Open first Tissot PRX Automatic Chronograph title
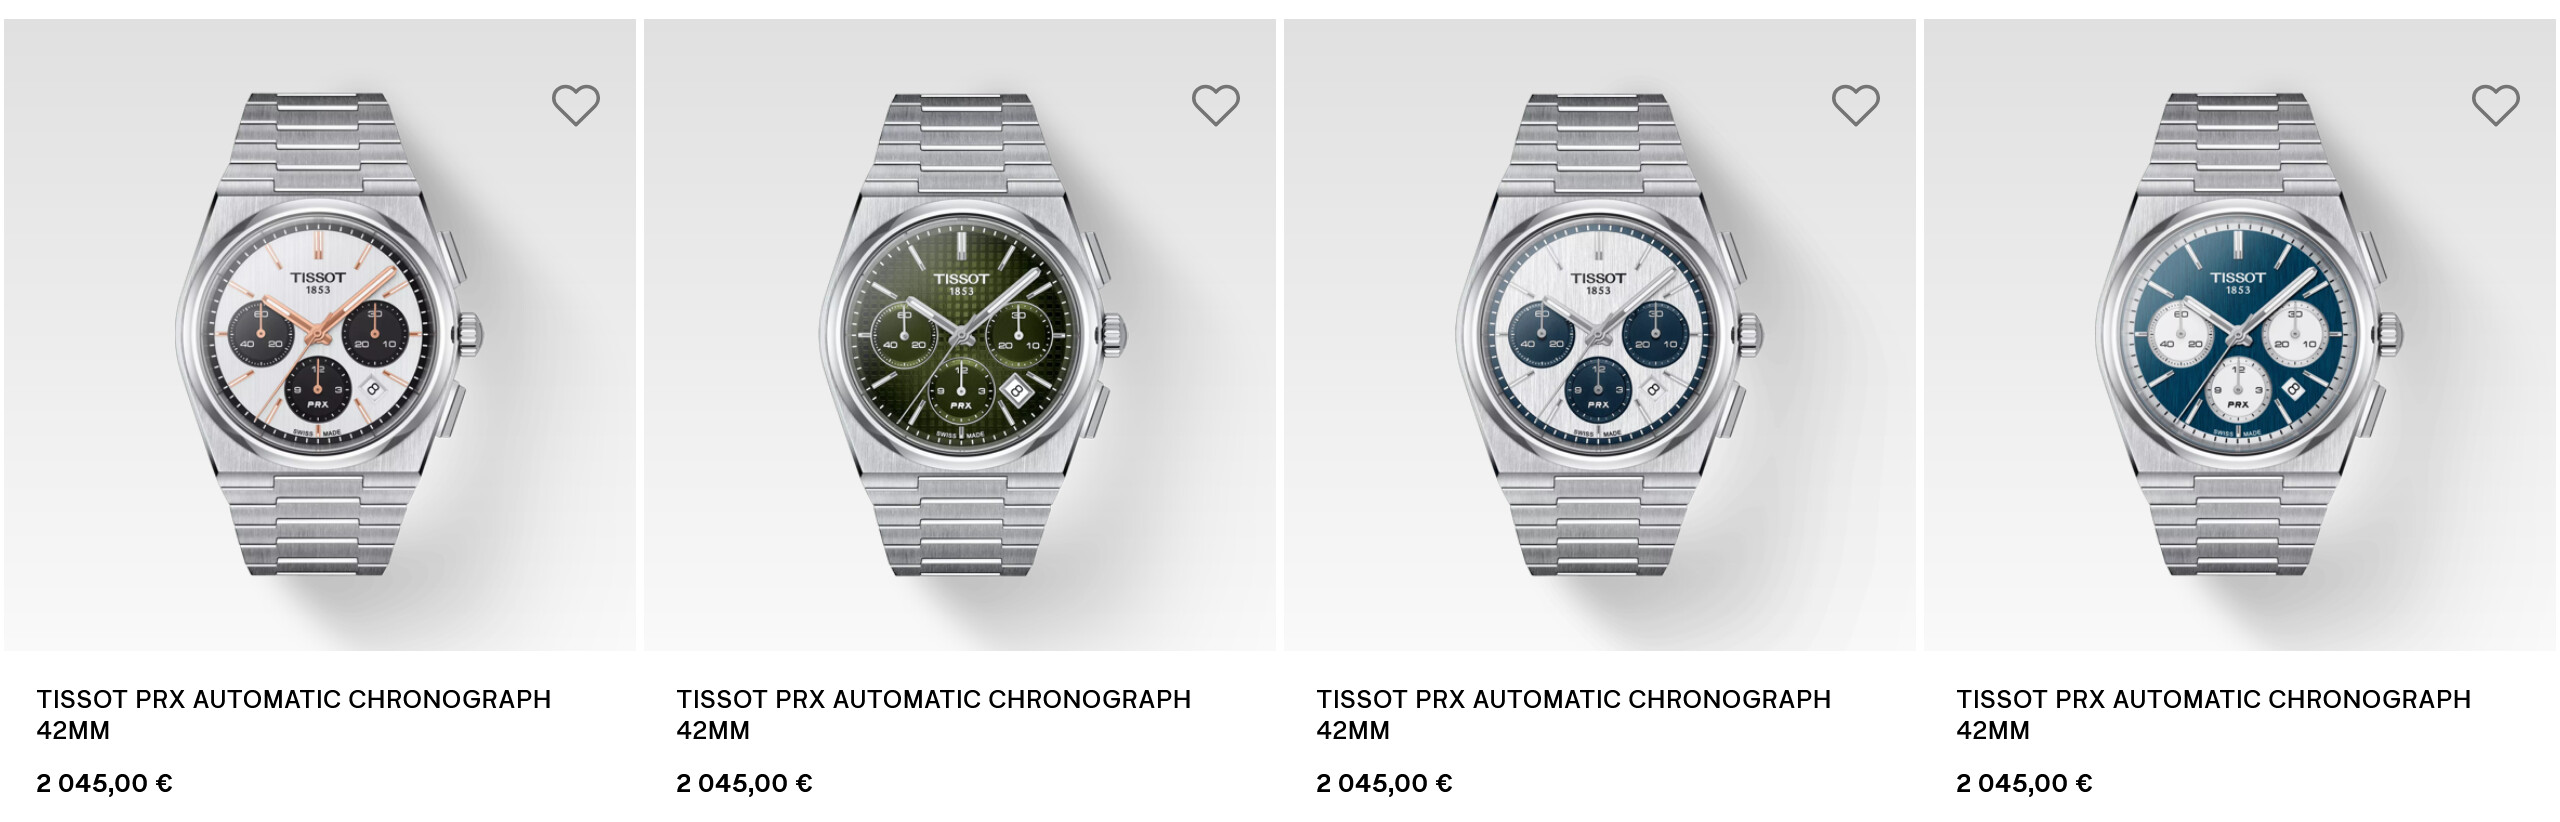Viewport: 2560px width, 822px height. pos(294,714)
